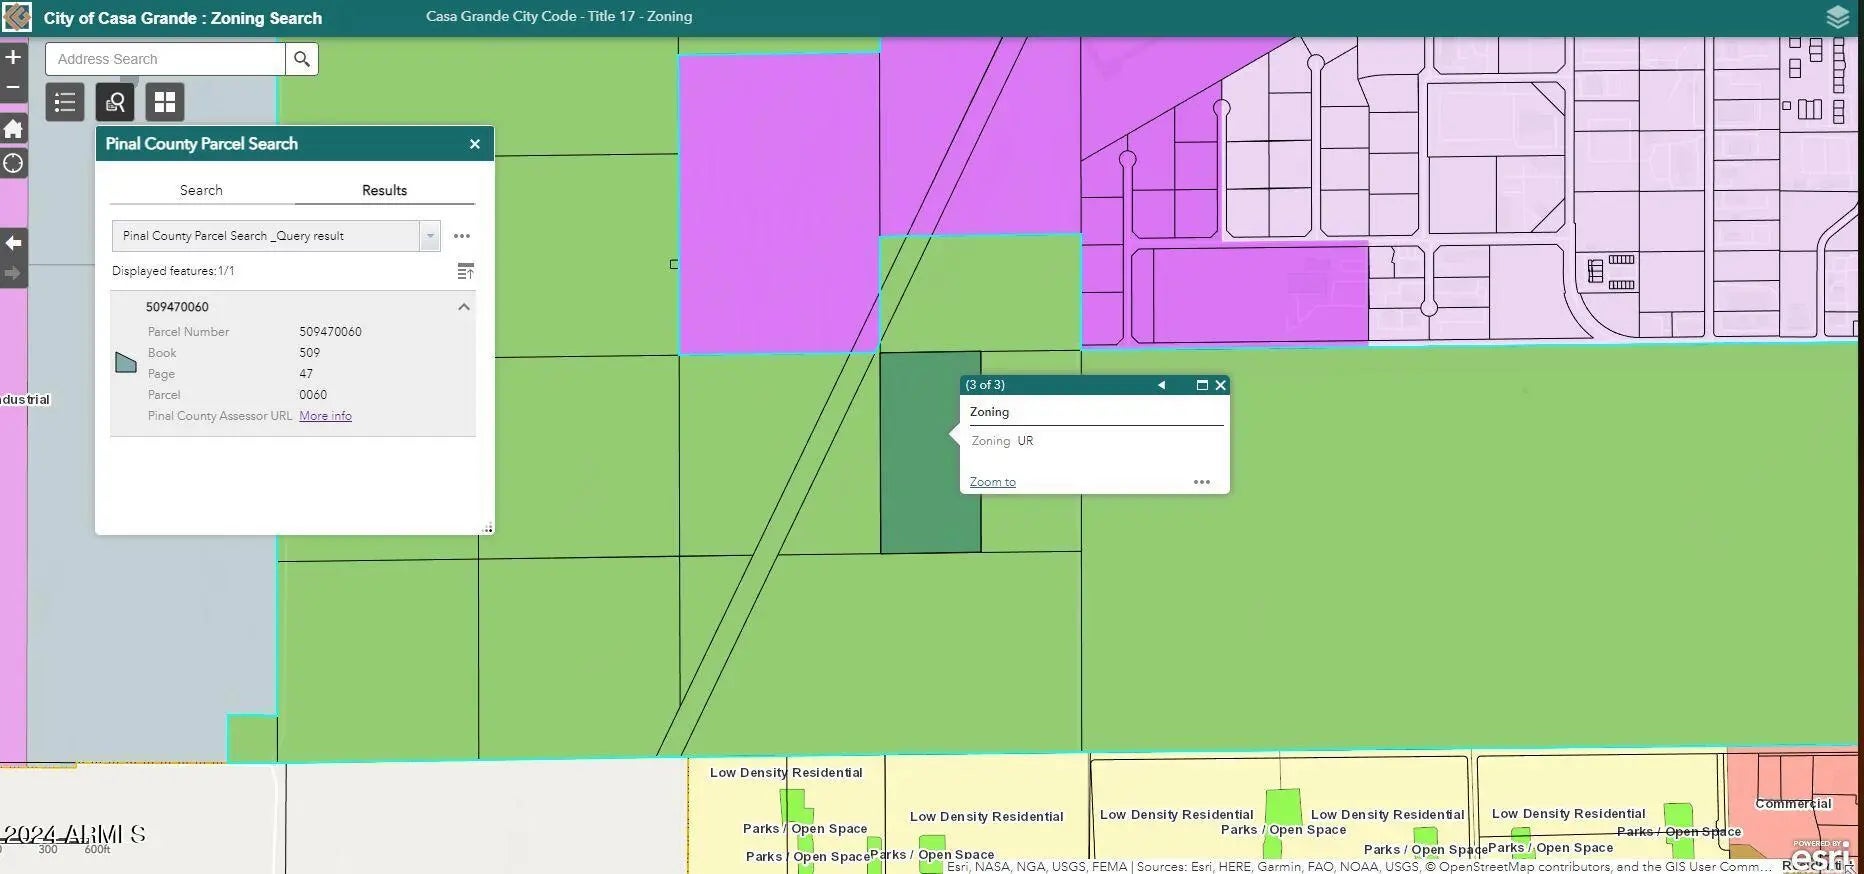Click the Address Search input field

[165, 59]
